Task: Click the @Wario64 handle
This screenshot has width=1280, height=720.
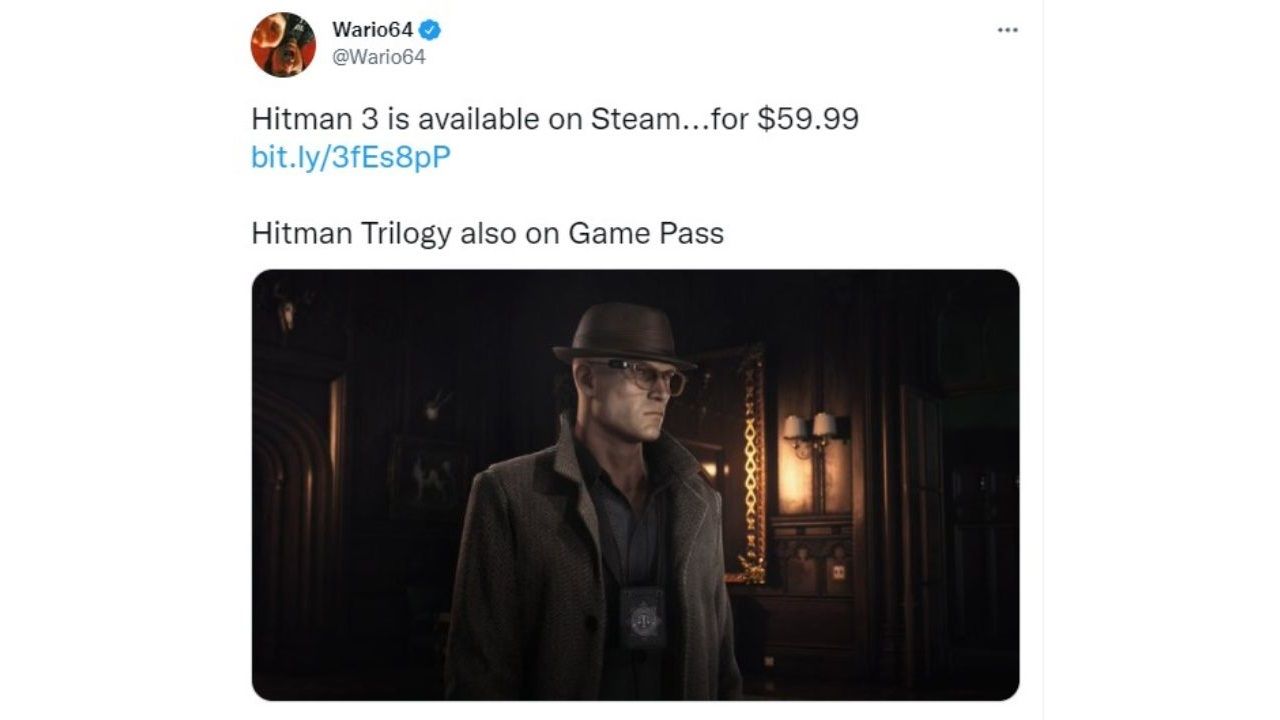Action: pos(379,58)
